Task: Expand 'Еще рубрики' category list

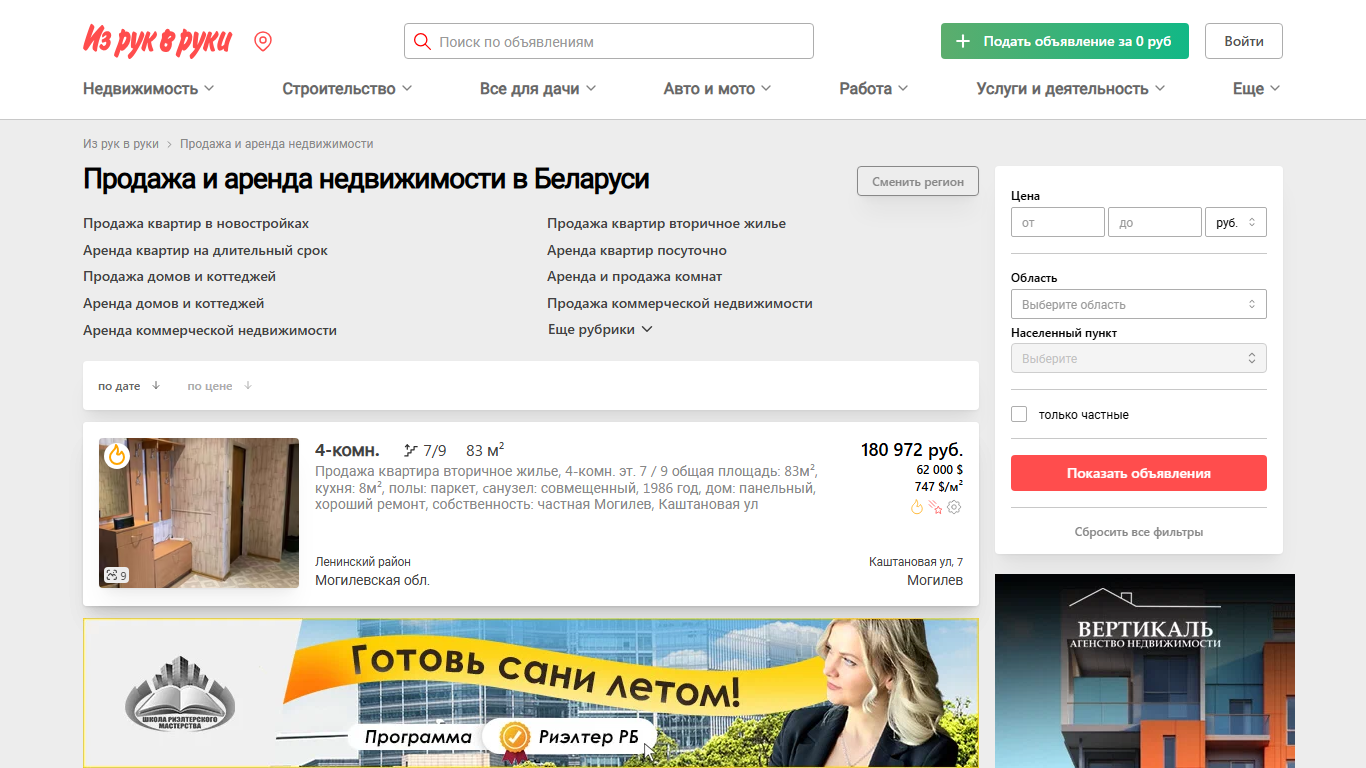Action: click(600, 329)
